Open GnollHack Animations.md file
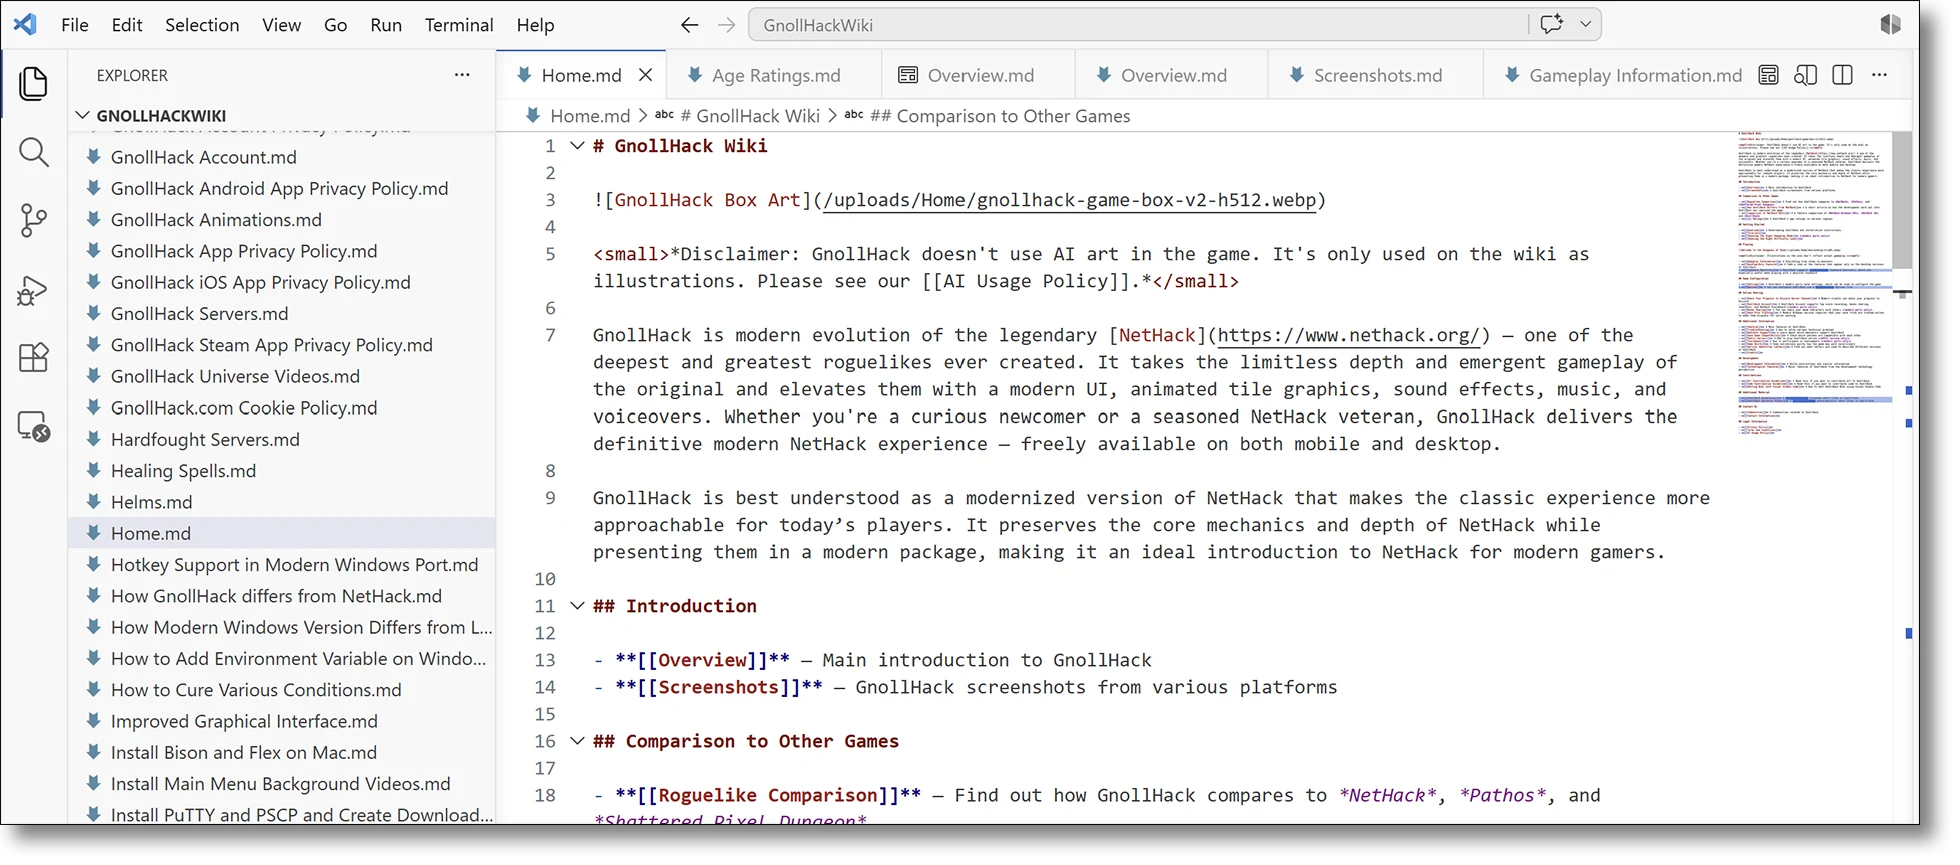Viewport: 1960px width, 865px height. point(216,220)
